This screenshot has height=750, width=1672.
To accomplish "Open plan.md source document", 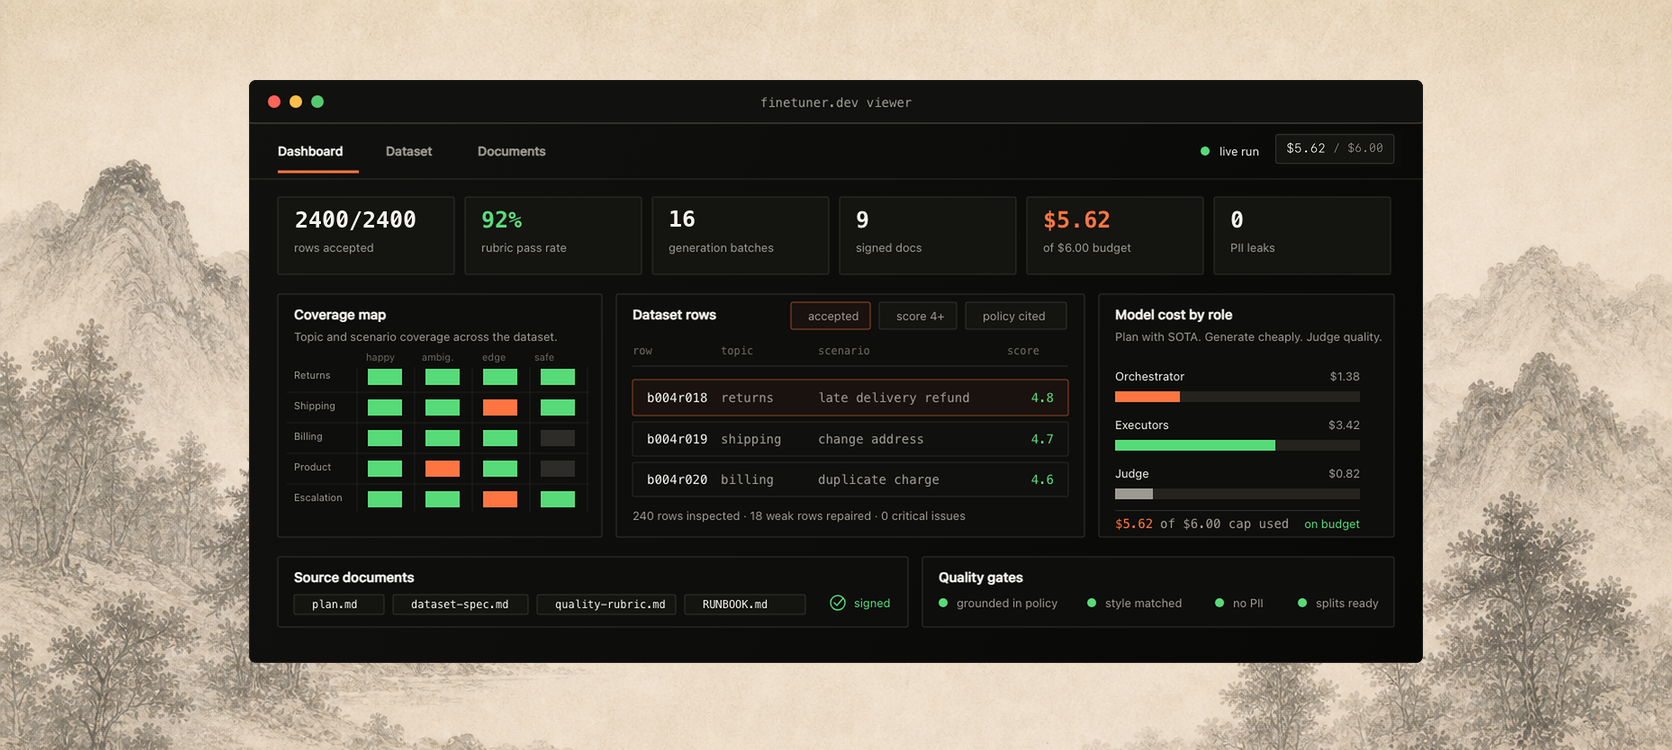I will tap(339, 604).
